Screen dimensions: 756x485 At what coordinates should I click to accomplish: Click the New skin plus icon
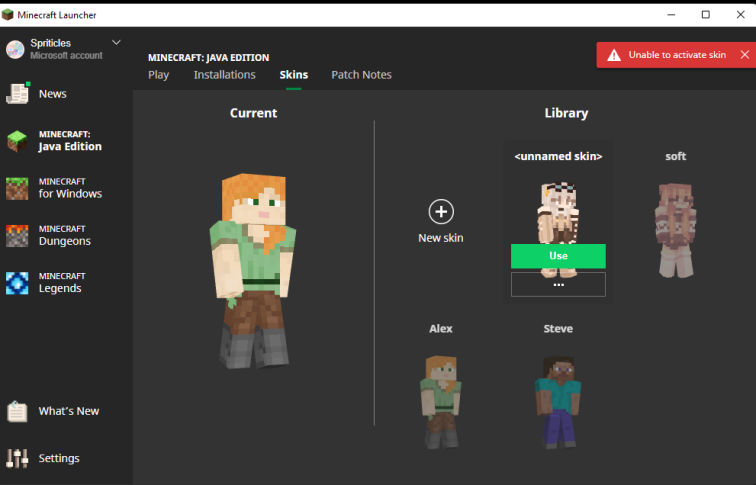tap(441, 212)
